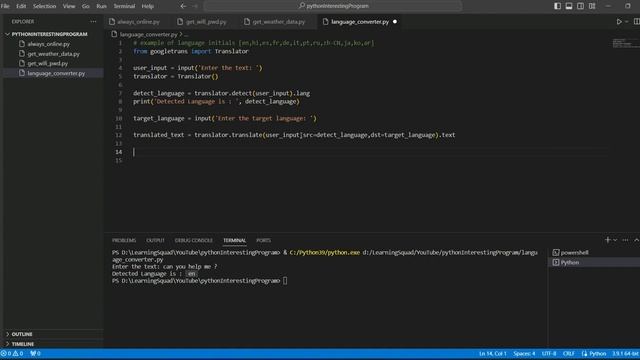This screenshot has height=360, width=640.
Task: Click the translated_text code line
Action: 294,135
